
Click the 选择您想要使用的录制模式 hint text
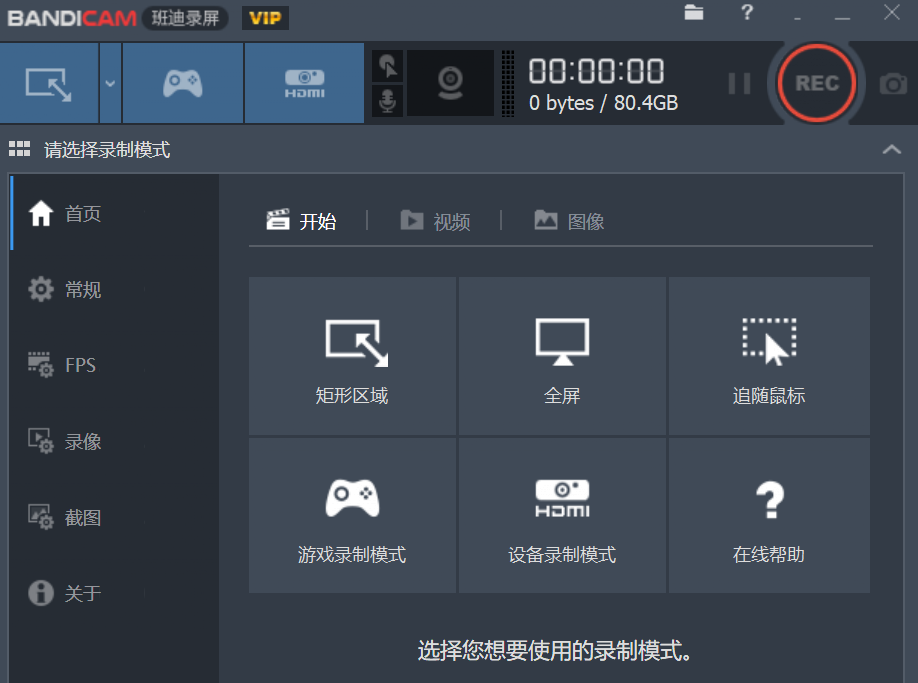554,651
